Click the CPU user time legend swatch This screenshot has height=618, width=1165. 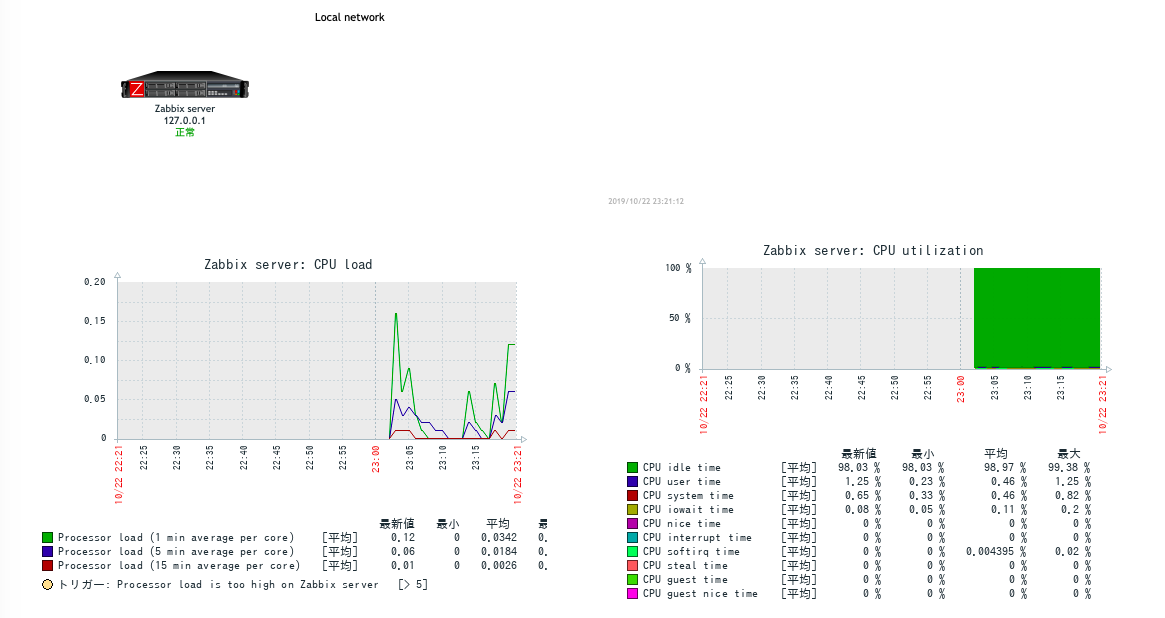tap(632, 482)
